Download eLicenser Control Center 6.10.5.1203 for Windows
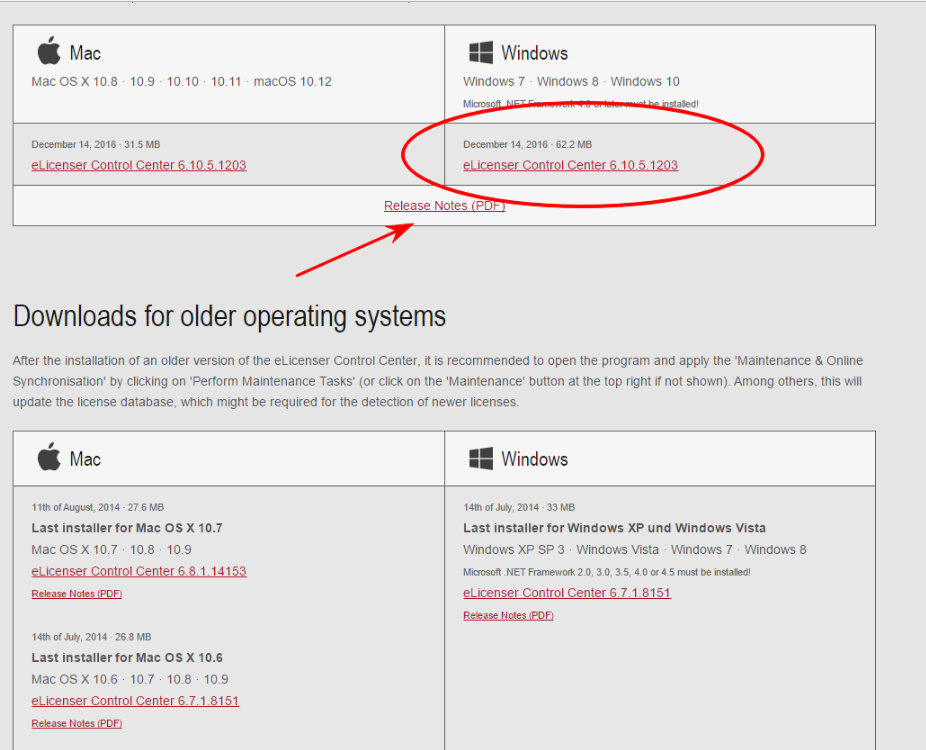This screenshot has width=926, height=750. coord(570,165)
